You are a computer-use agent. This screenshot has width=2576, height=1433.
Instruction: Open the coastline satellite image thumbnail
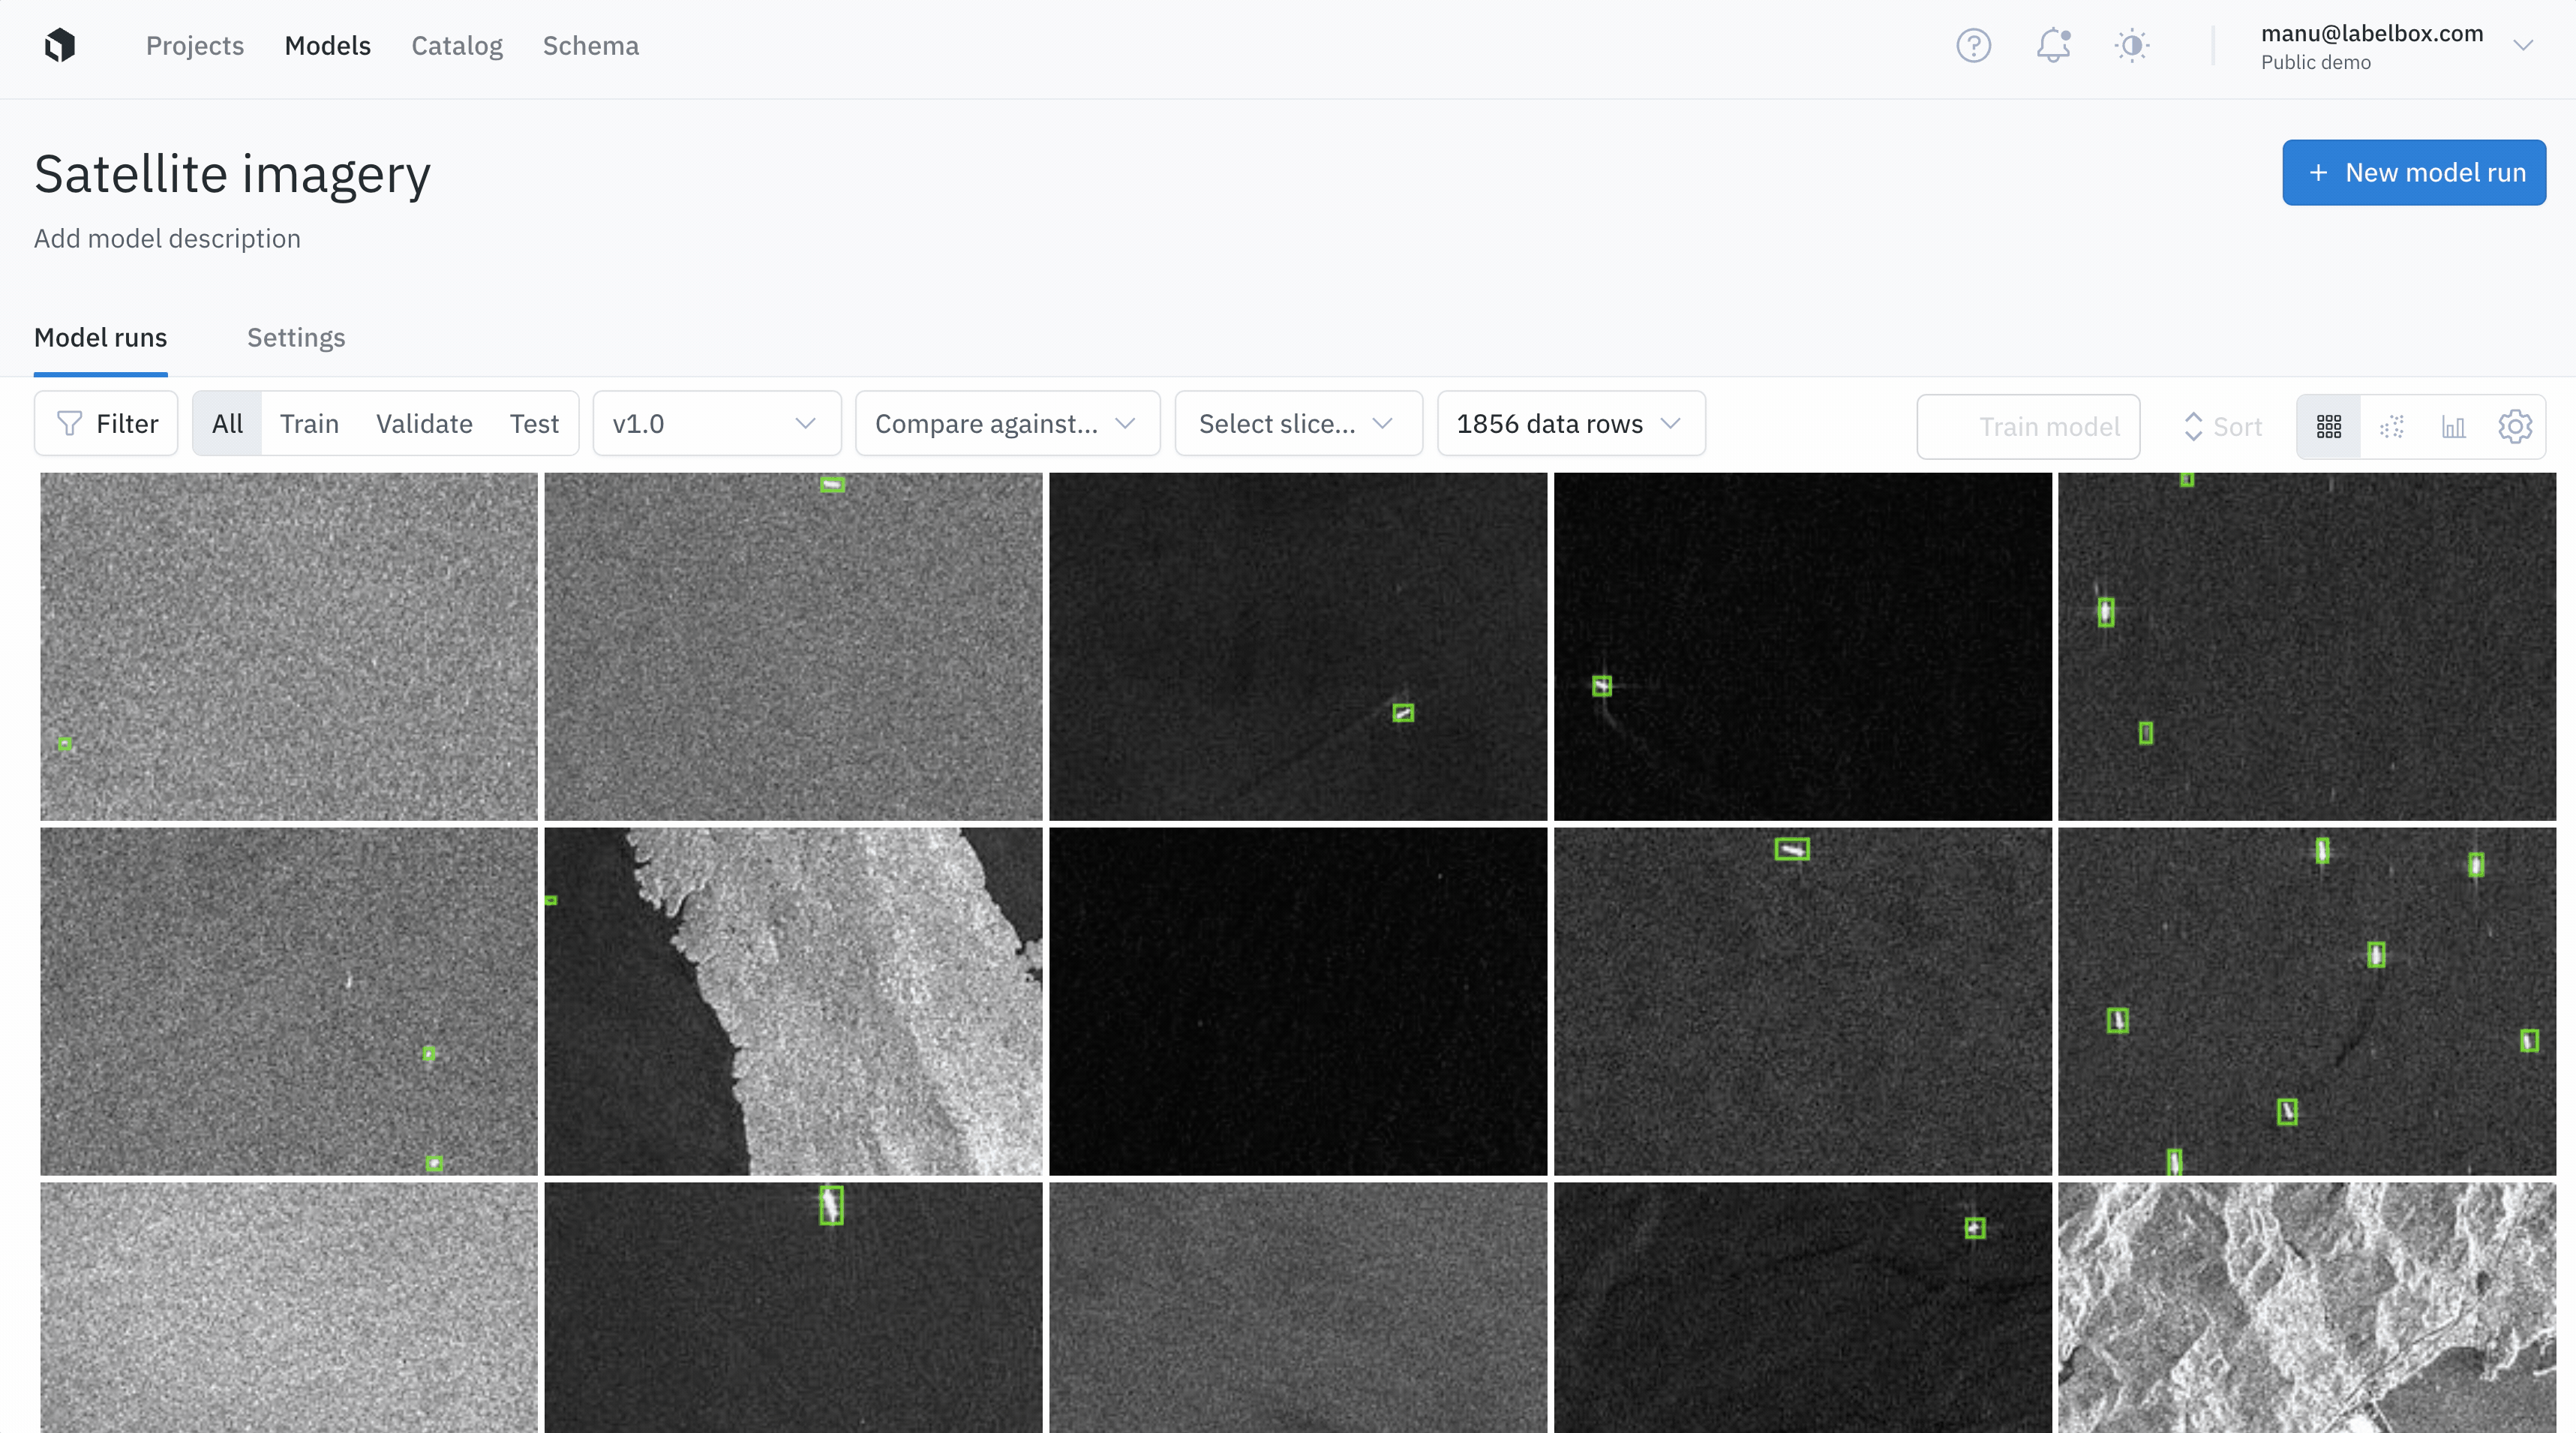coord(793,1001)
